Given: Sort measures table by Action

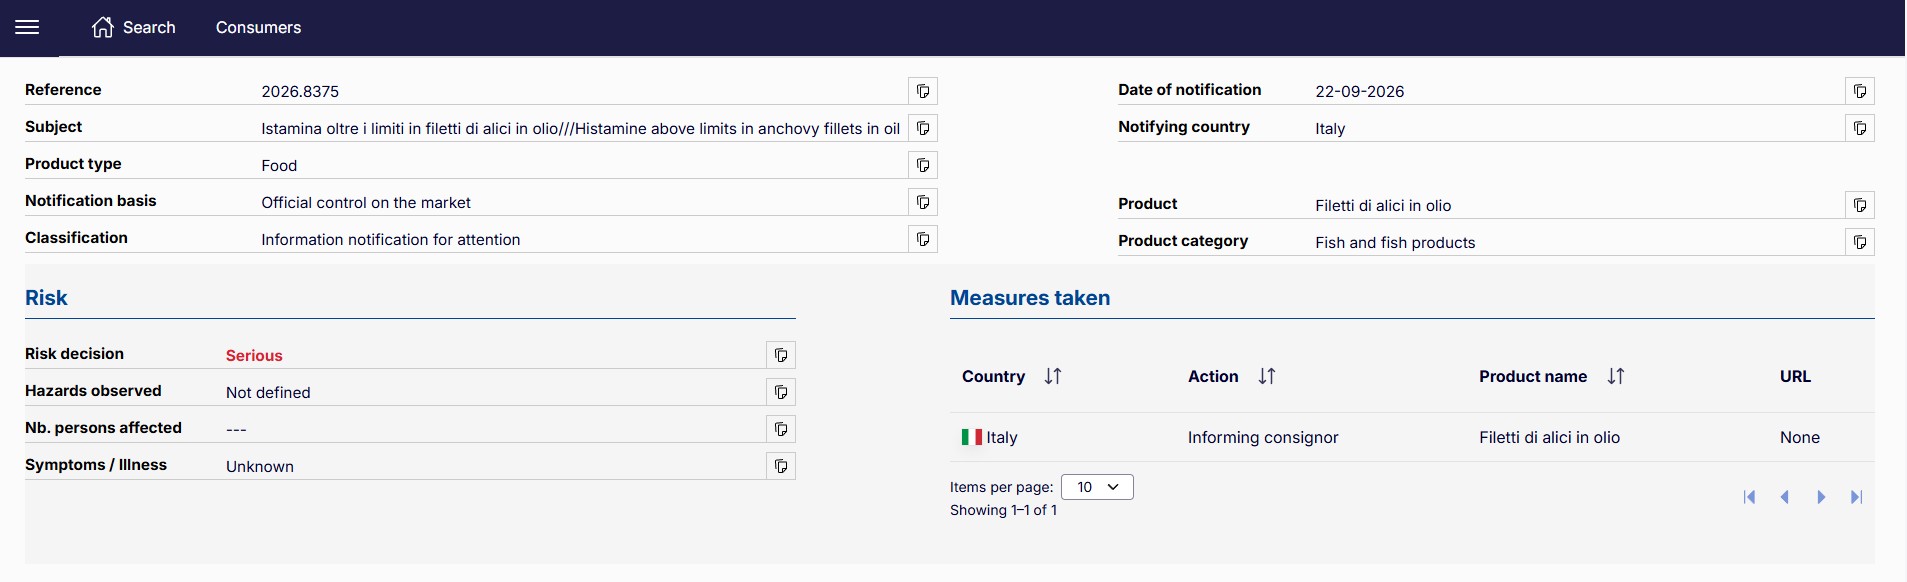Looking at the screenshot, I should tap(1267, 376).
